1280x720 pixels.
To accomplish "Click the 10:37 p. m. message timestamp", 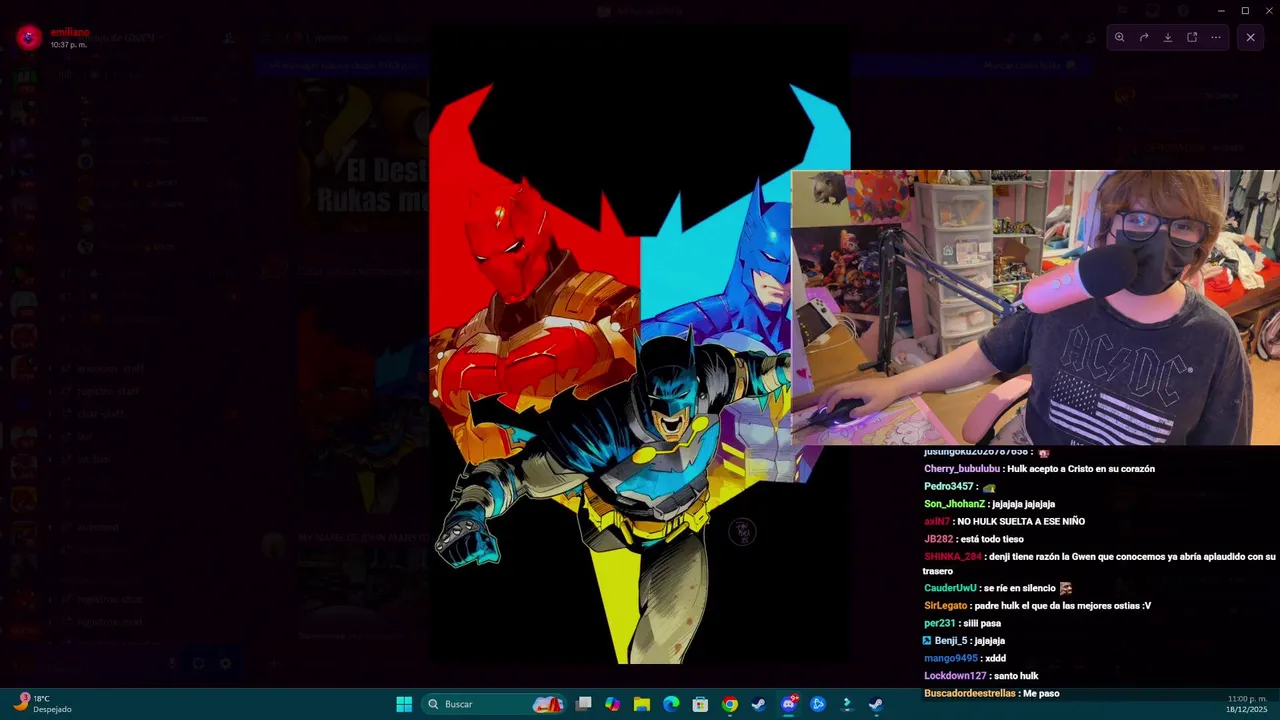I will [x=71, y=45].
